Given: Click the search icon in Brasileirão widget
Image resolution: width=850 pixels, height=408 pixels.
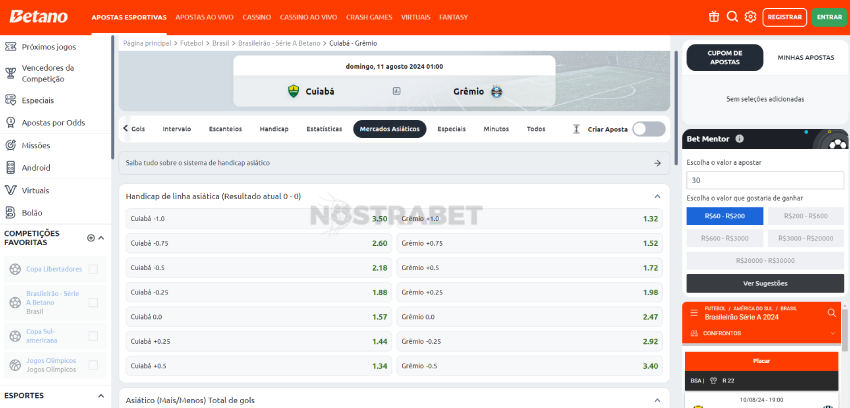Looking at the screenshot, I should click(832, 313).
